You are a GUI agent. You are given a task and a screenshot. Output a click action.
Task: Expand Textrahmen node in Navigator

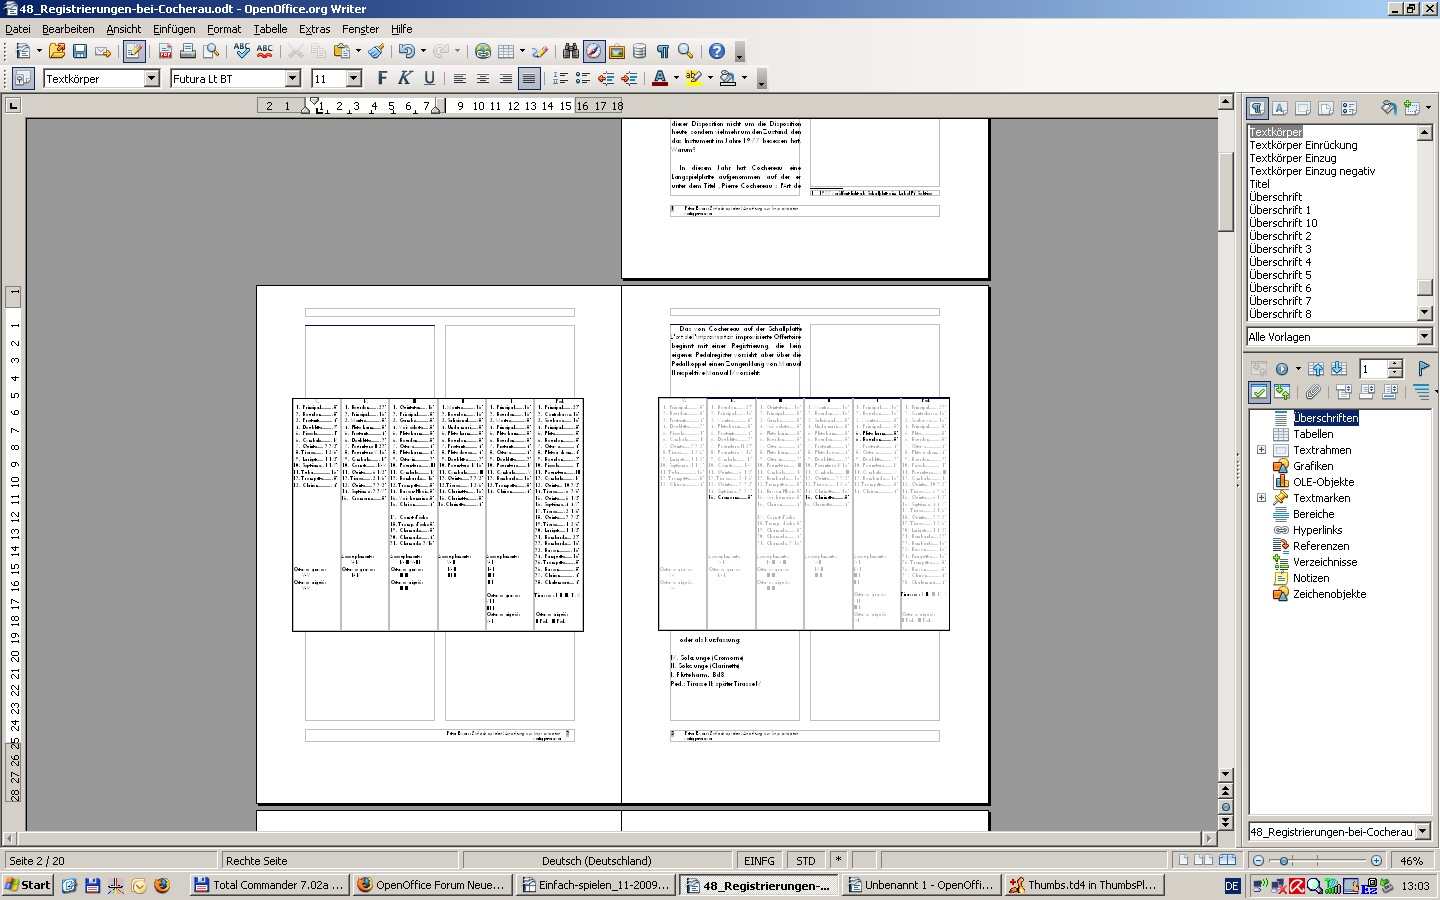point(1261,450)
